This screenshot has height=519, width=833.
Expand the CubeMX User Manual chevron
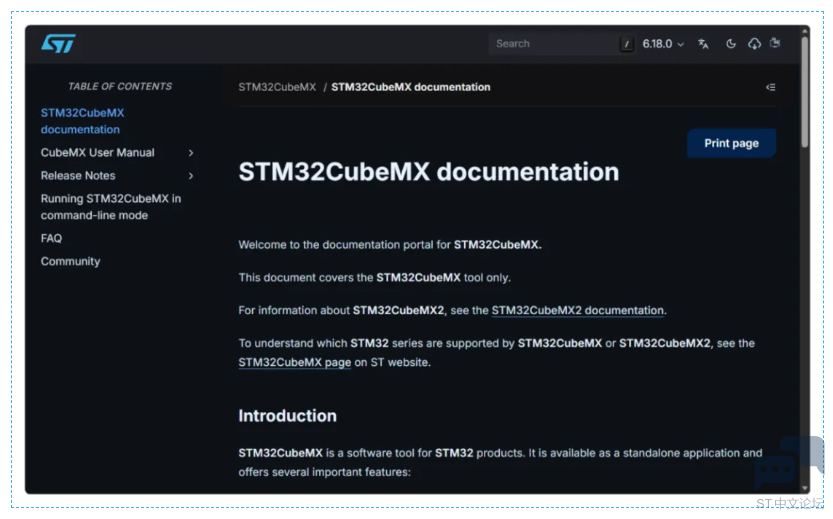[191, 153]
